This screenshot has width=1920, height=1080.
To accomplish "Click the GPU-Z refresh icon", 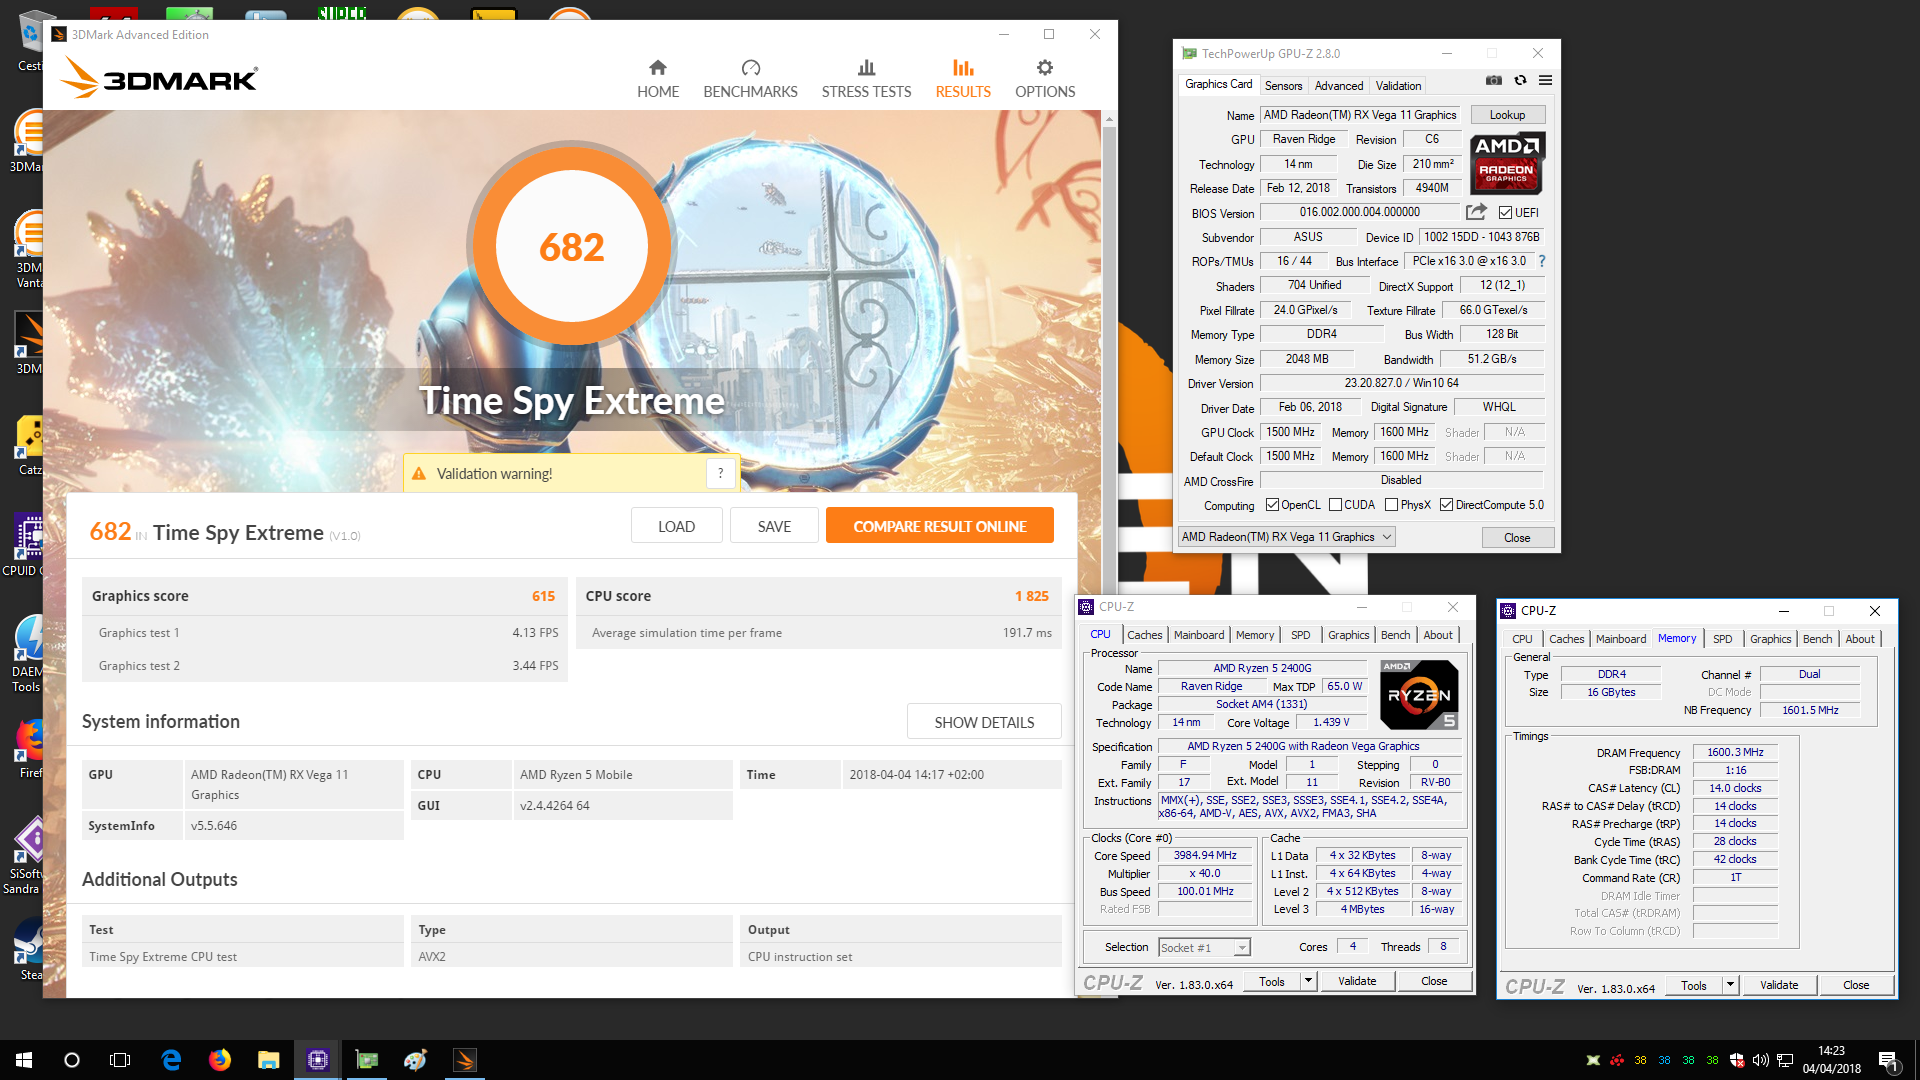I will [1520, 81].
